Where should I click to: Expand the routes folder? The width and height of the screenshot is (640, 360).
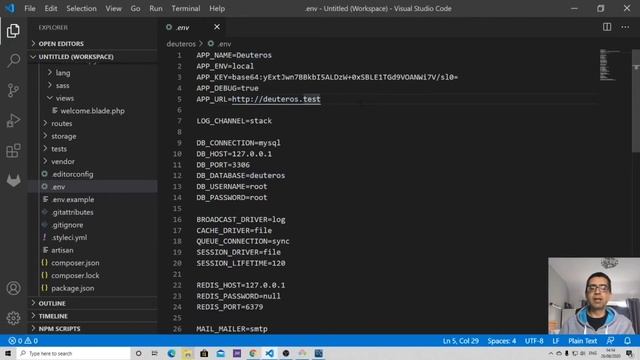(x=93, y=123)
